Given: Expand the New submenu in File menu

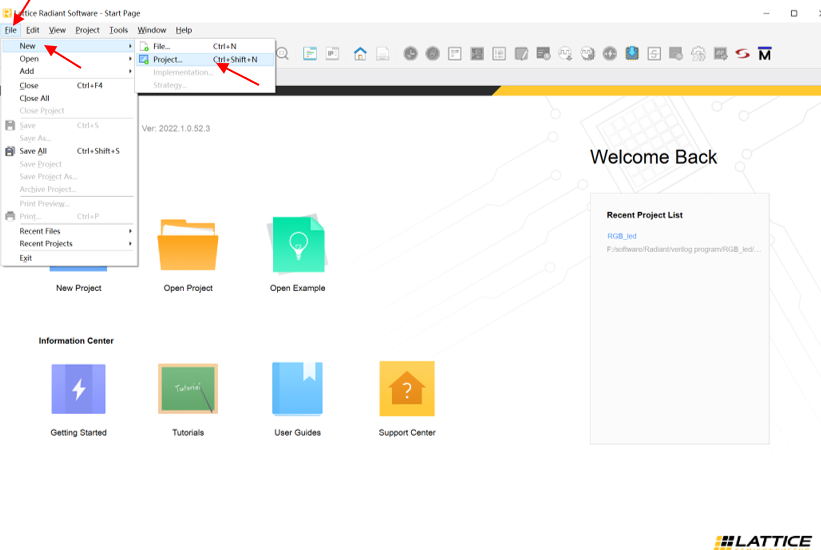Looking at the screenshot, I should point(70,46).
